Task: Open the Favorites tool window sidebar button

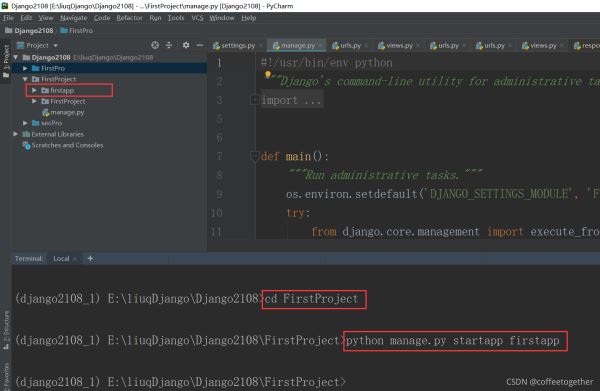Action: click(6, 376)
